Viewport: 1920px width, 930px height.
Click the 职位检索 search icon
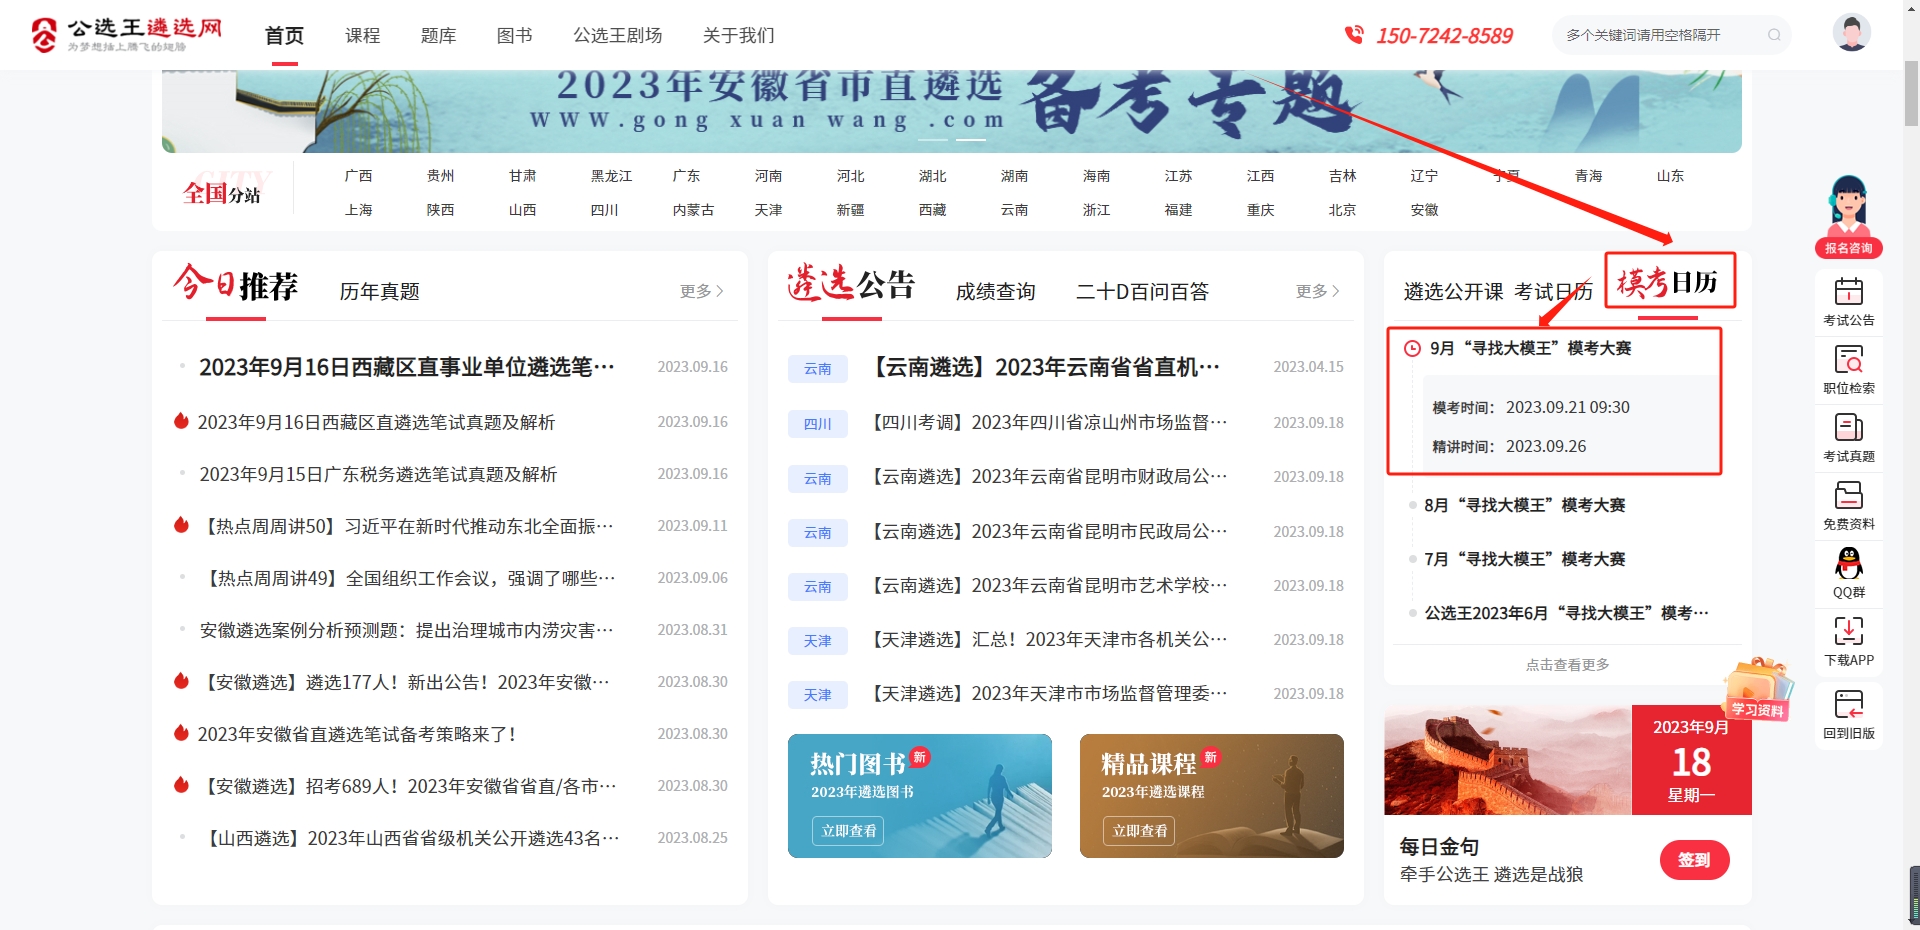pyautogui.click(x=1848, y=360)
